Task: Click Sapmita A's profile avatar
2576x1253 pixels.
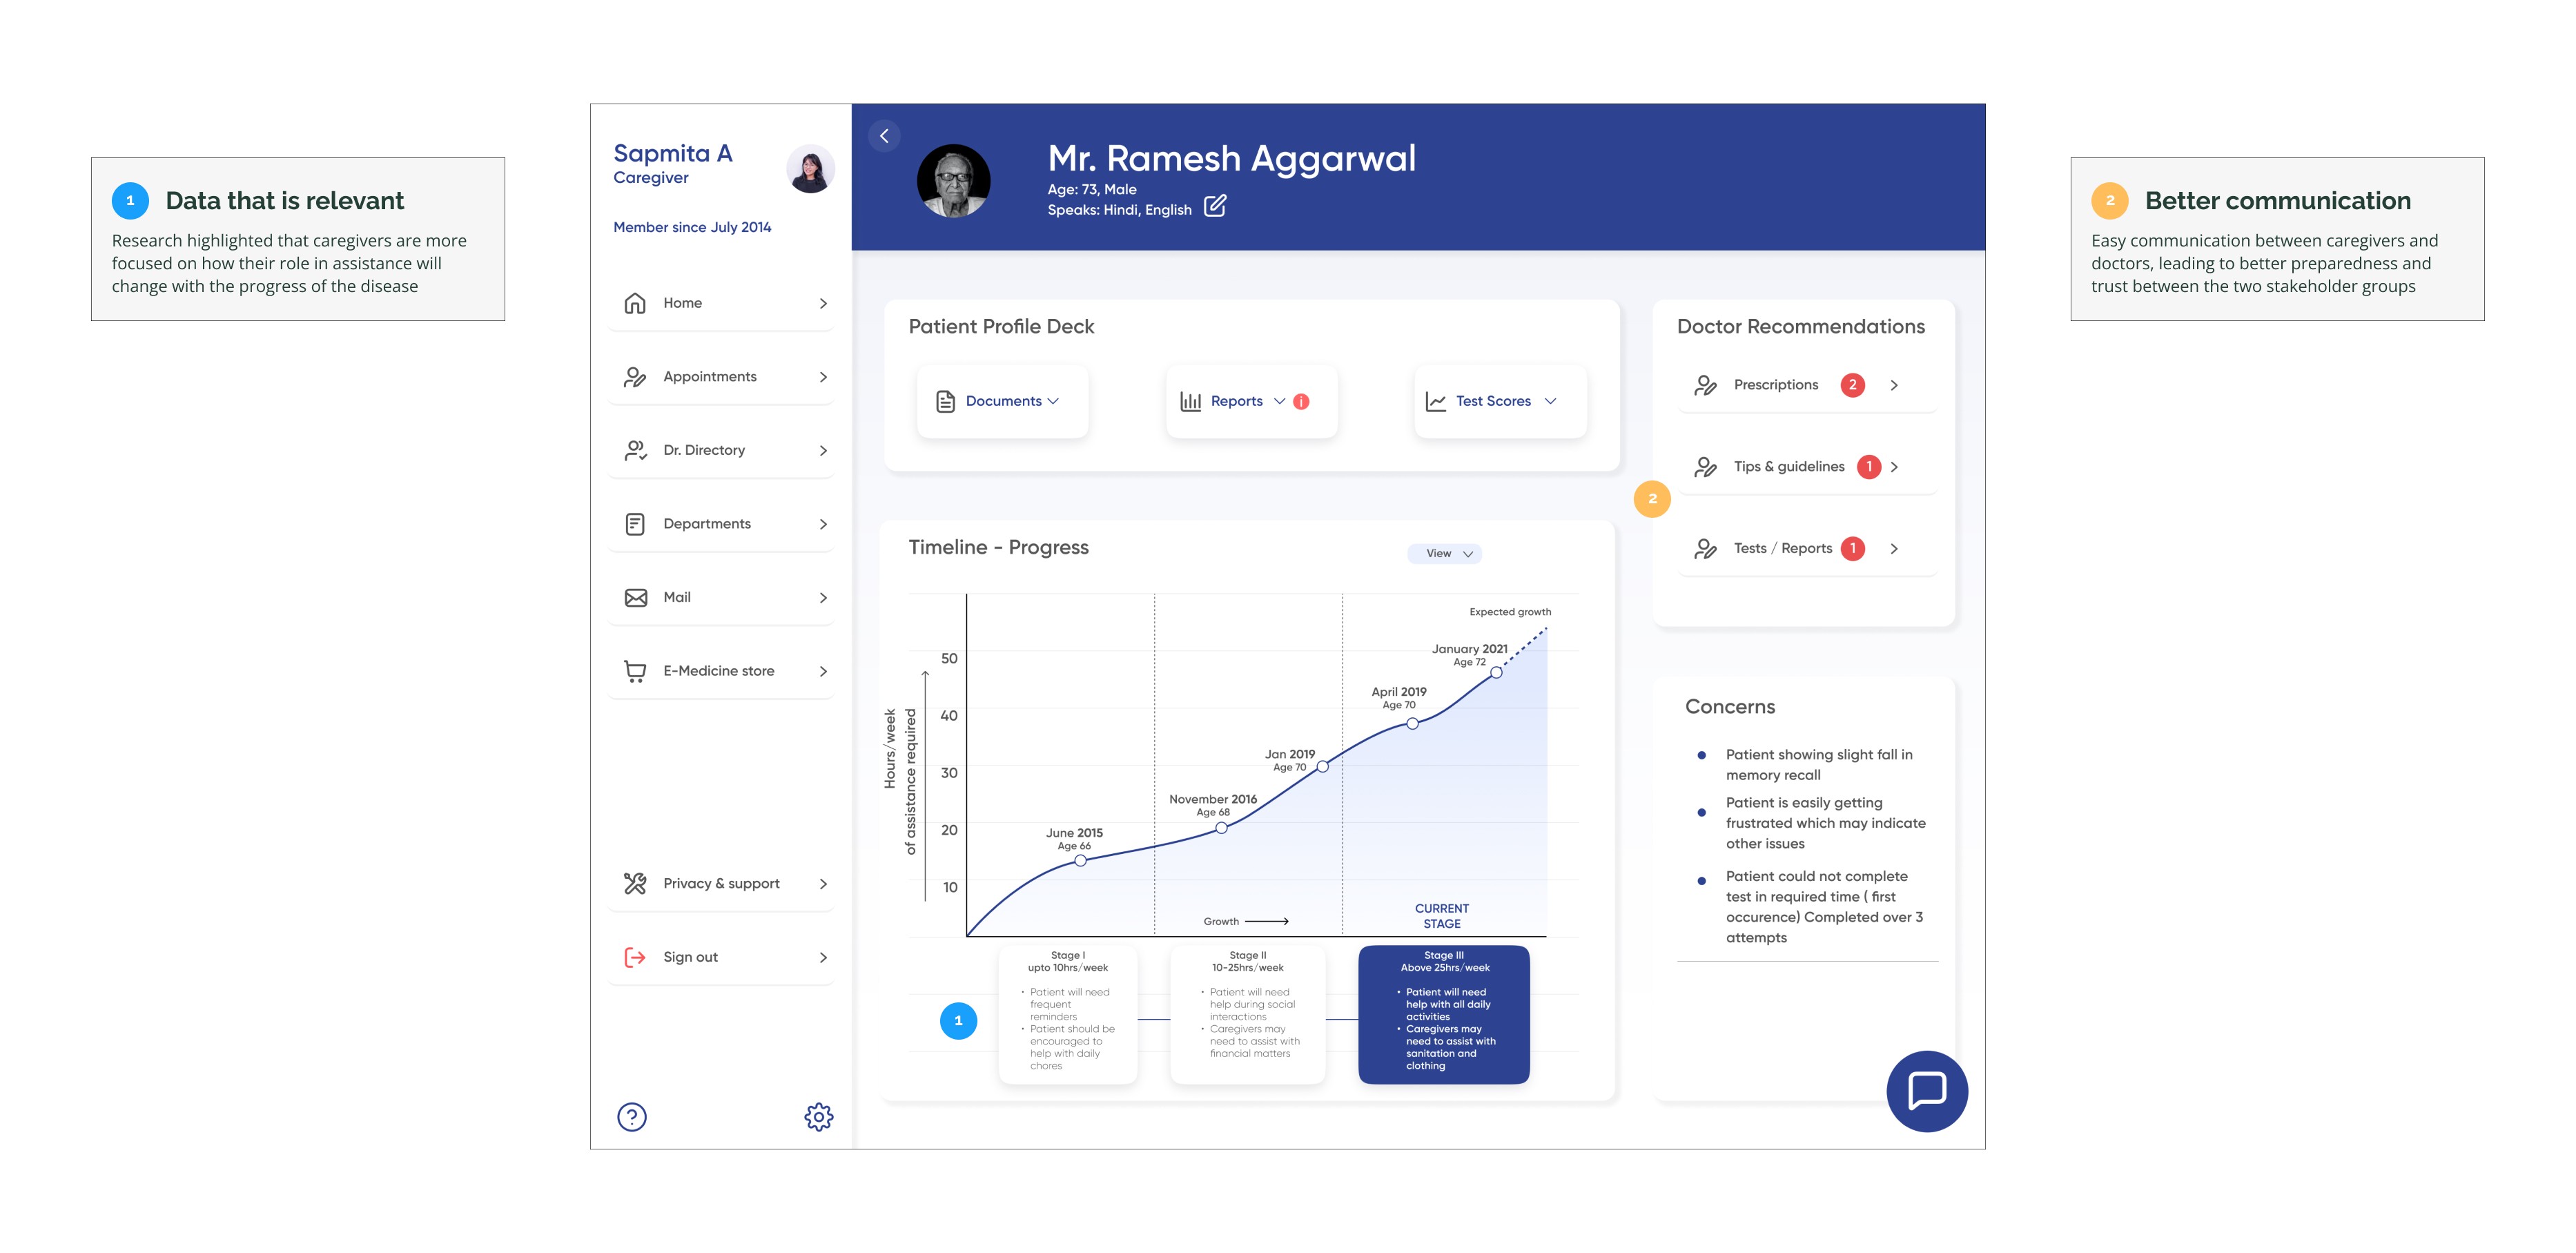Action: pos(810,168)
